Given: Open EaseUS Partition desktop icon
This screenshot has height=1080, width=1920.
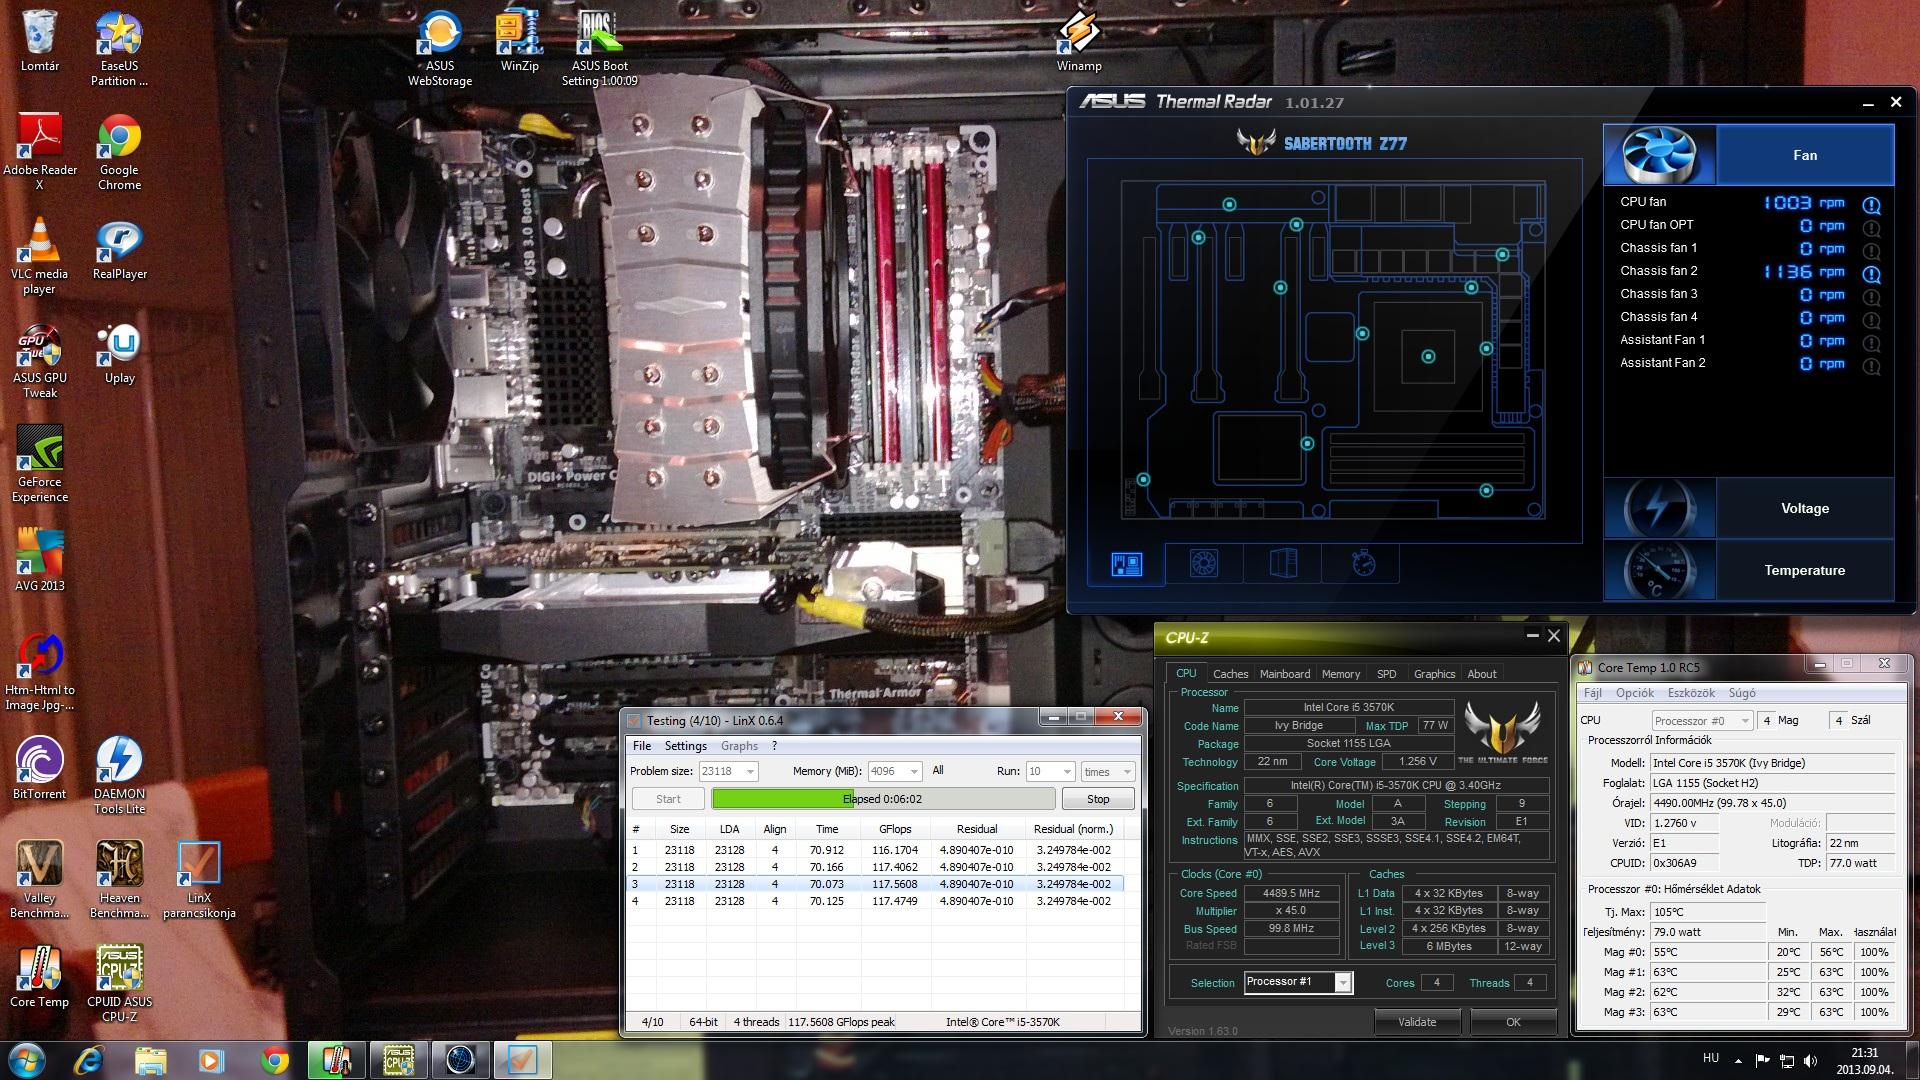Looking at the screenshot, I should (x=119, y=48).
